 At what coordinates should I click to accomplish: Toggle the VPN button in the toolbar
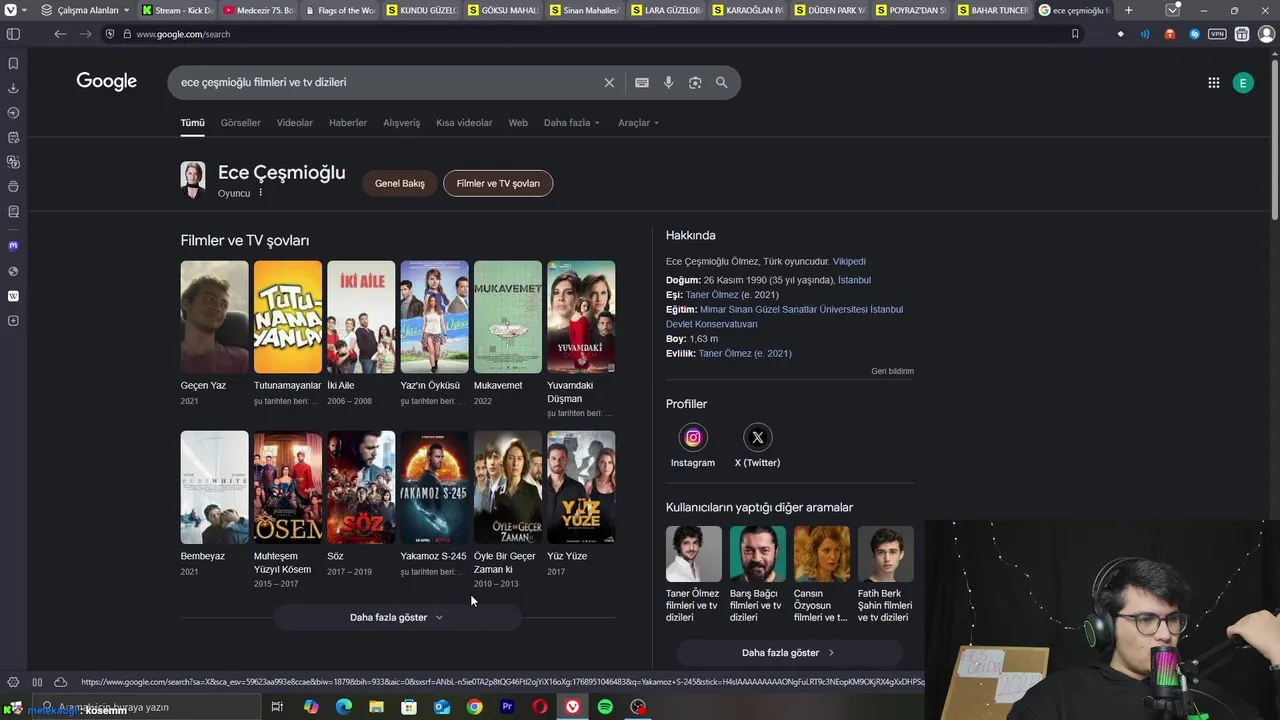tap(1217, 34)
